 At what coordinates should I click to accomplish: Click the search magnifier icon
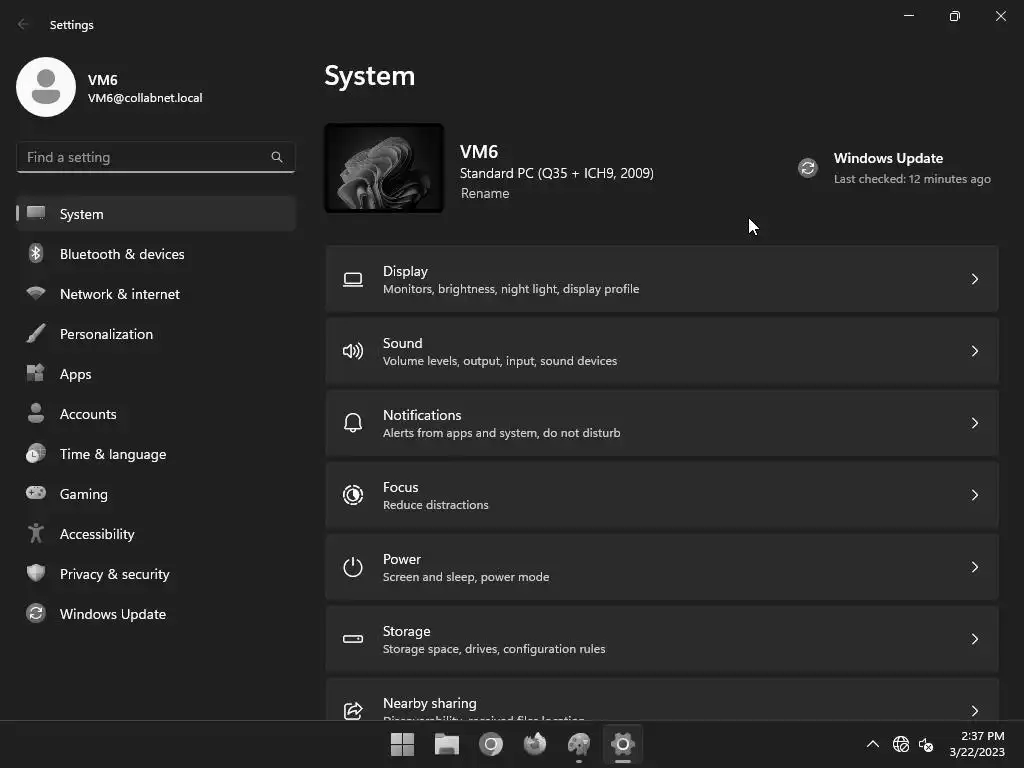[x=277, y=157]
